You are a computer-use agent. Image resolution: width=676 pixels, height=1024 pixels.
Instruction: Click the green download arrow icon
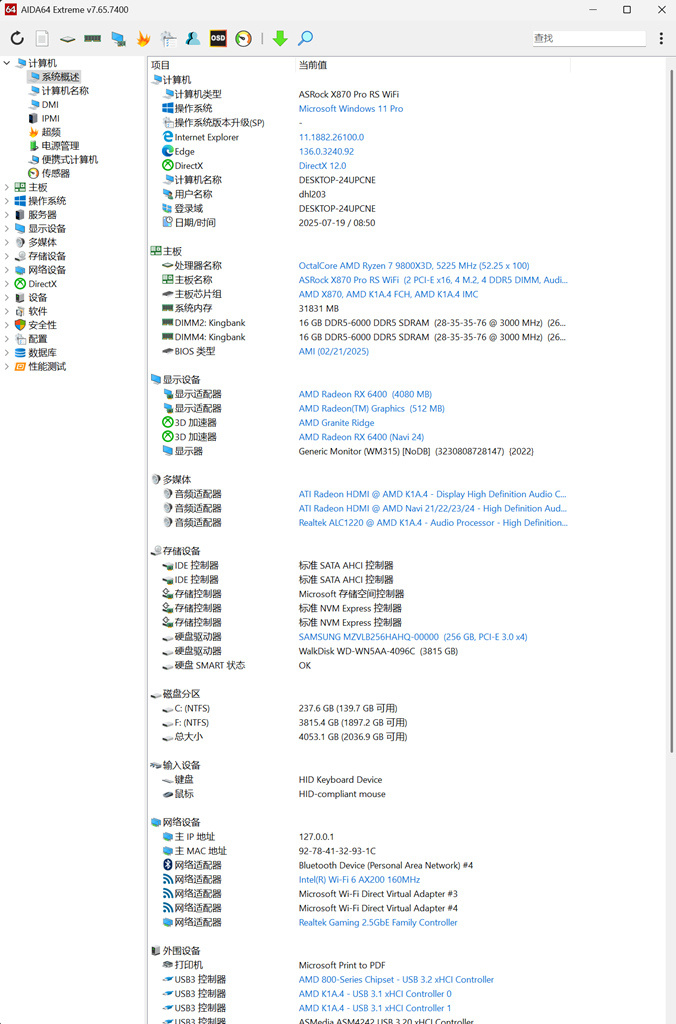click(280, 39)
